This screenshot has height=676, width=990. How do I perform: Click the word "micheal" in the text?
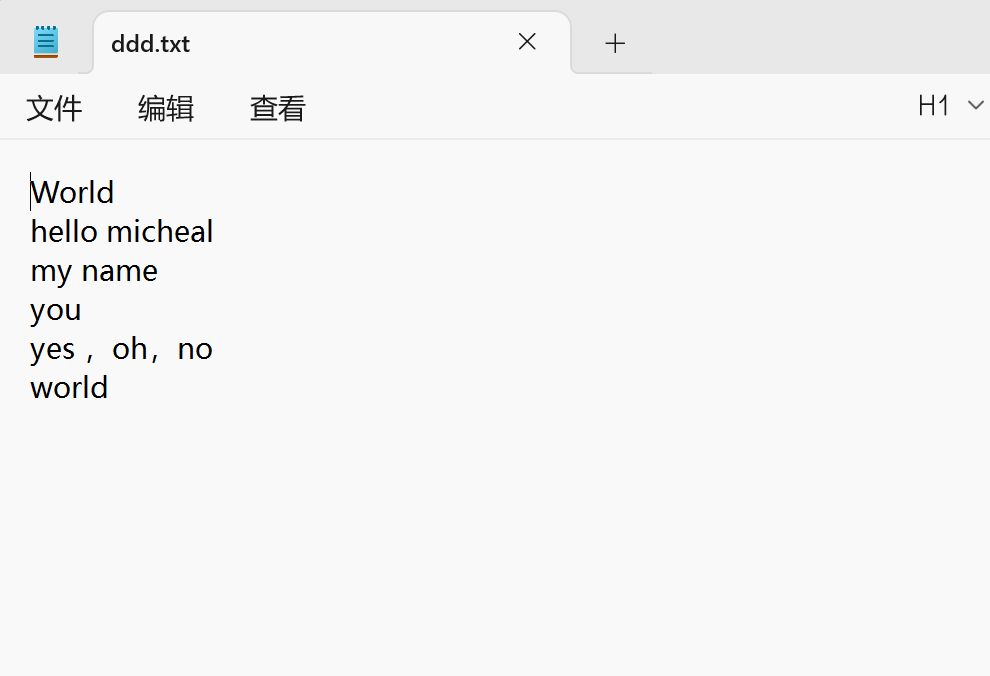point(160,232)
